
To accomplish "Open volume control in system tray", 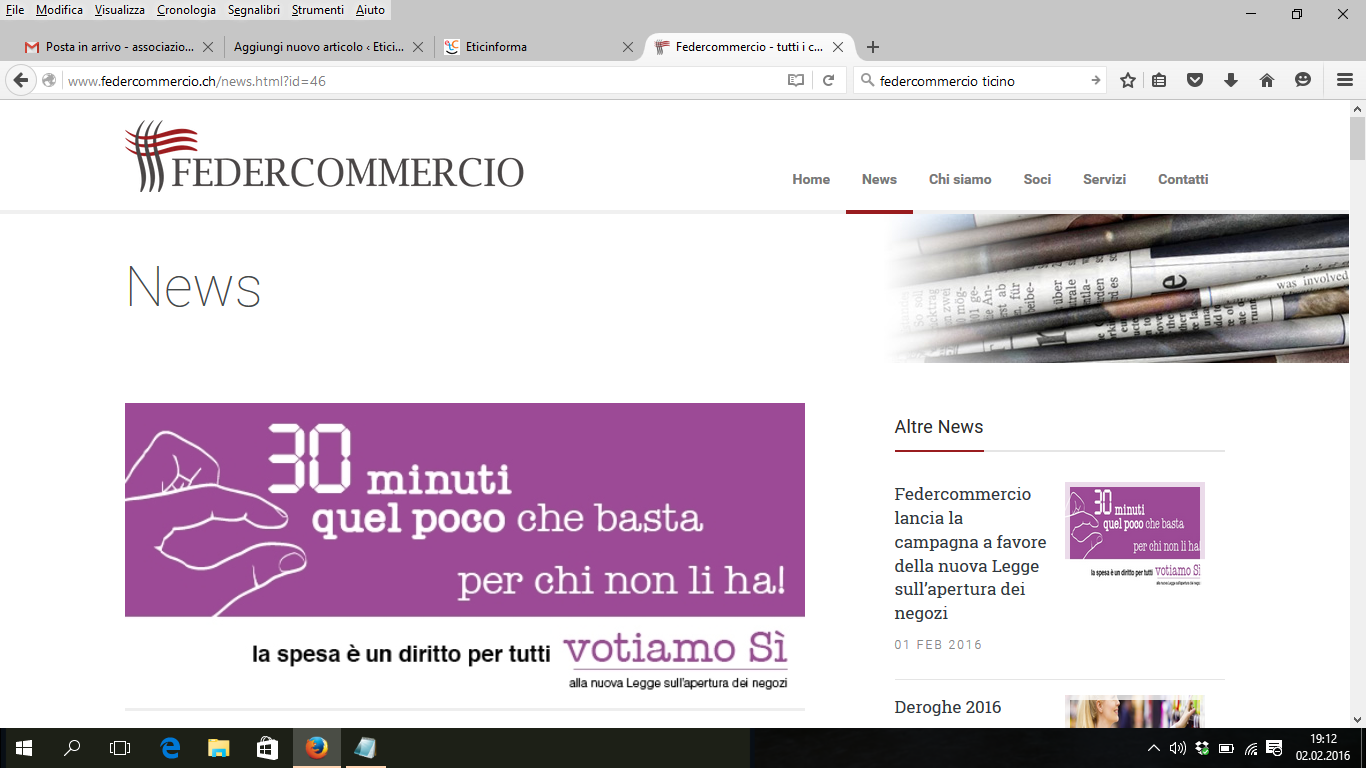I will click(1177, 748).
